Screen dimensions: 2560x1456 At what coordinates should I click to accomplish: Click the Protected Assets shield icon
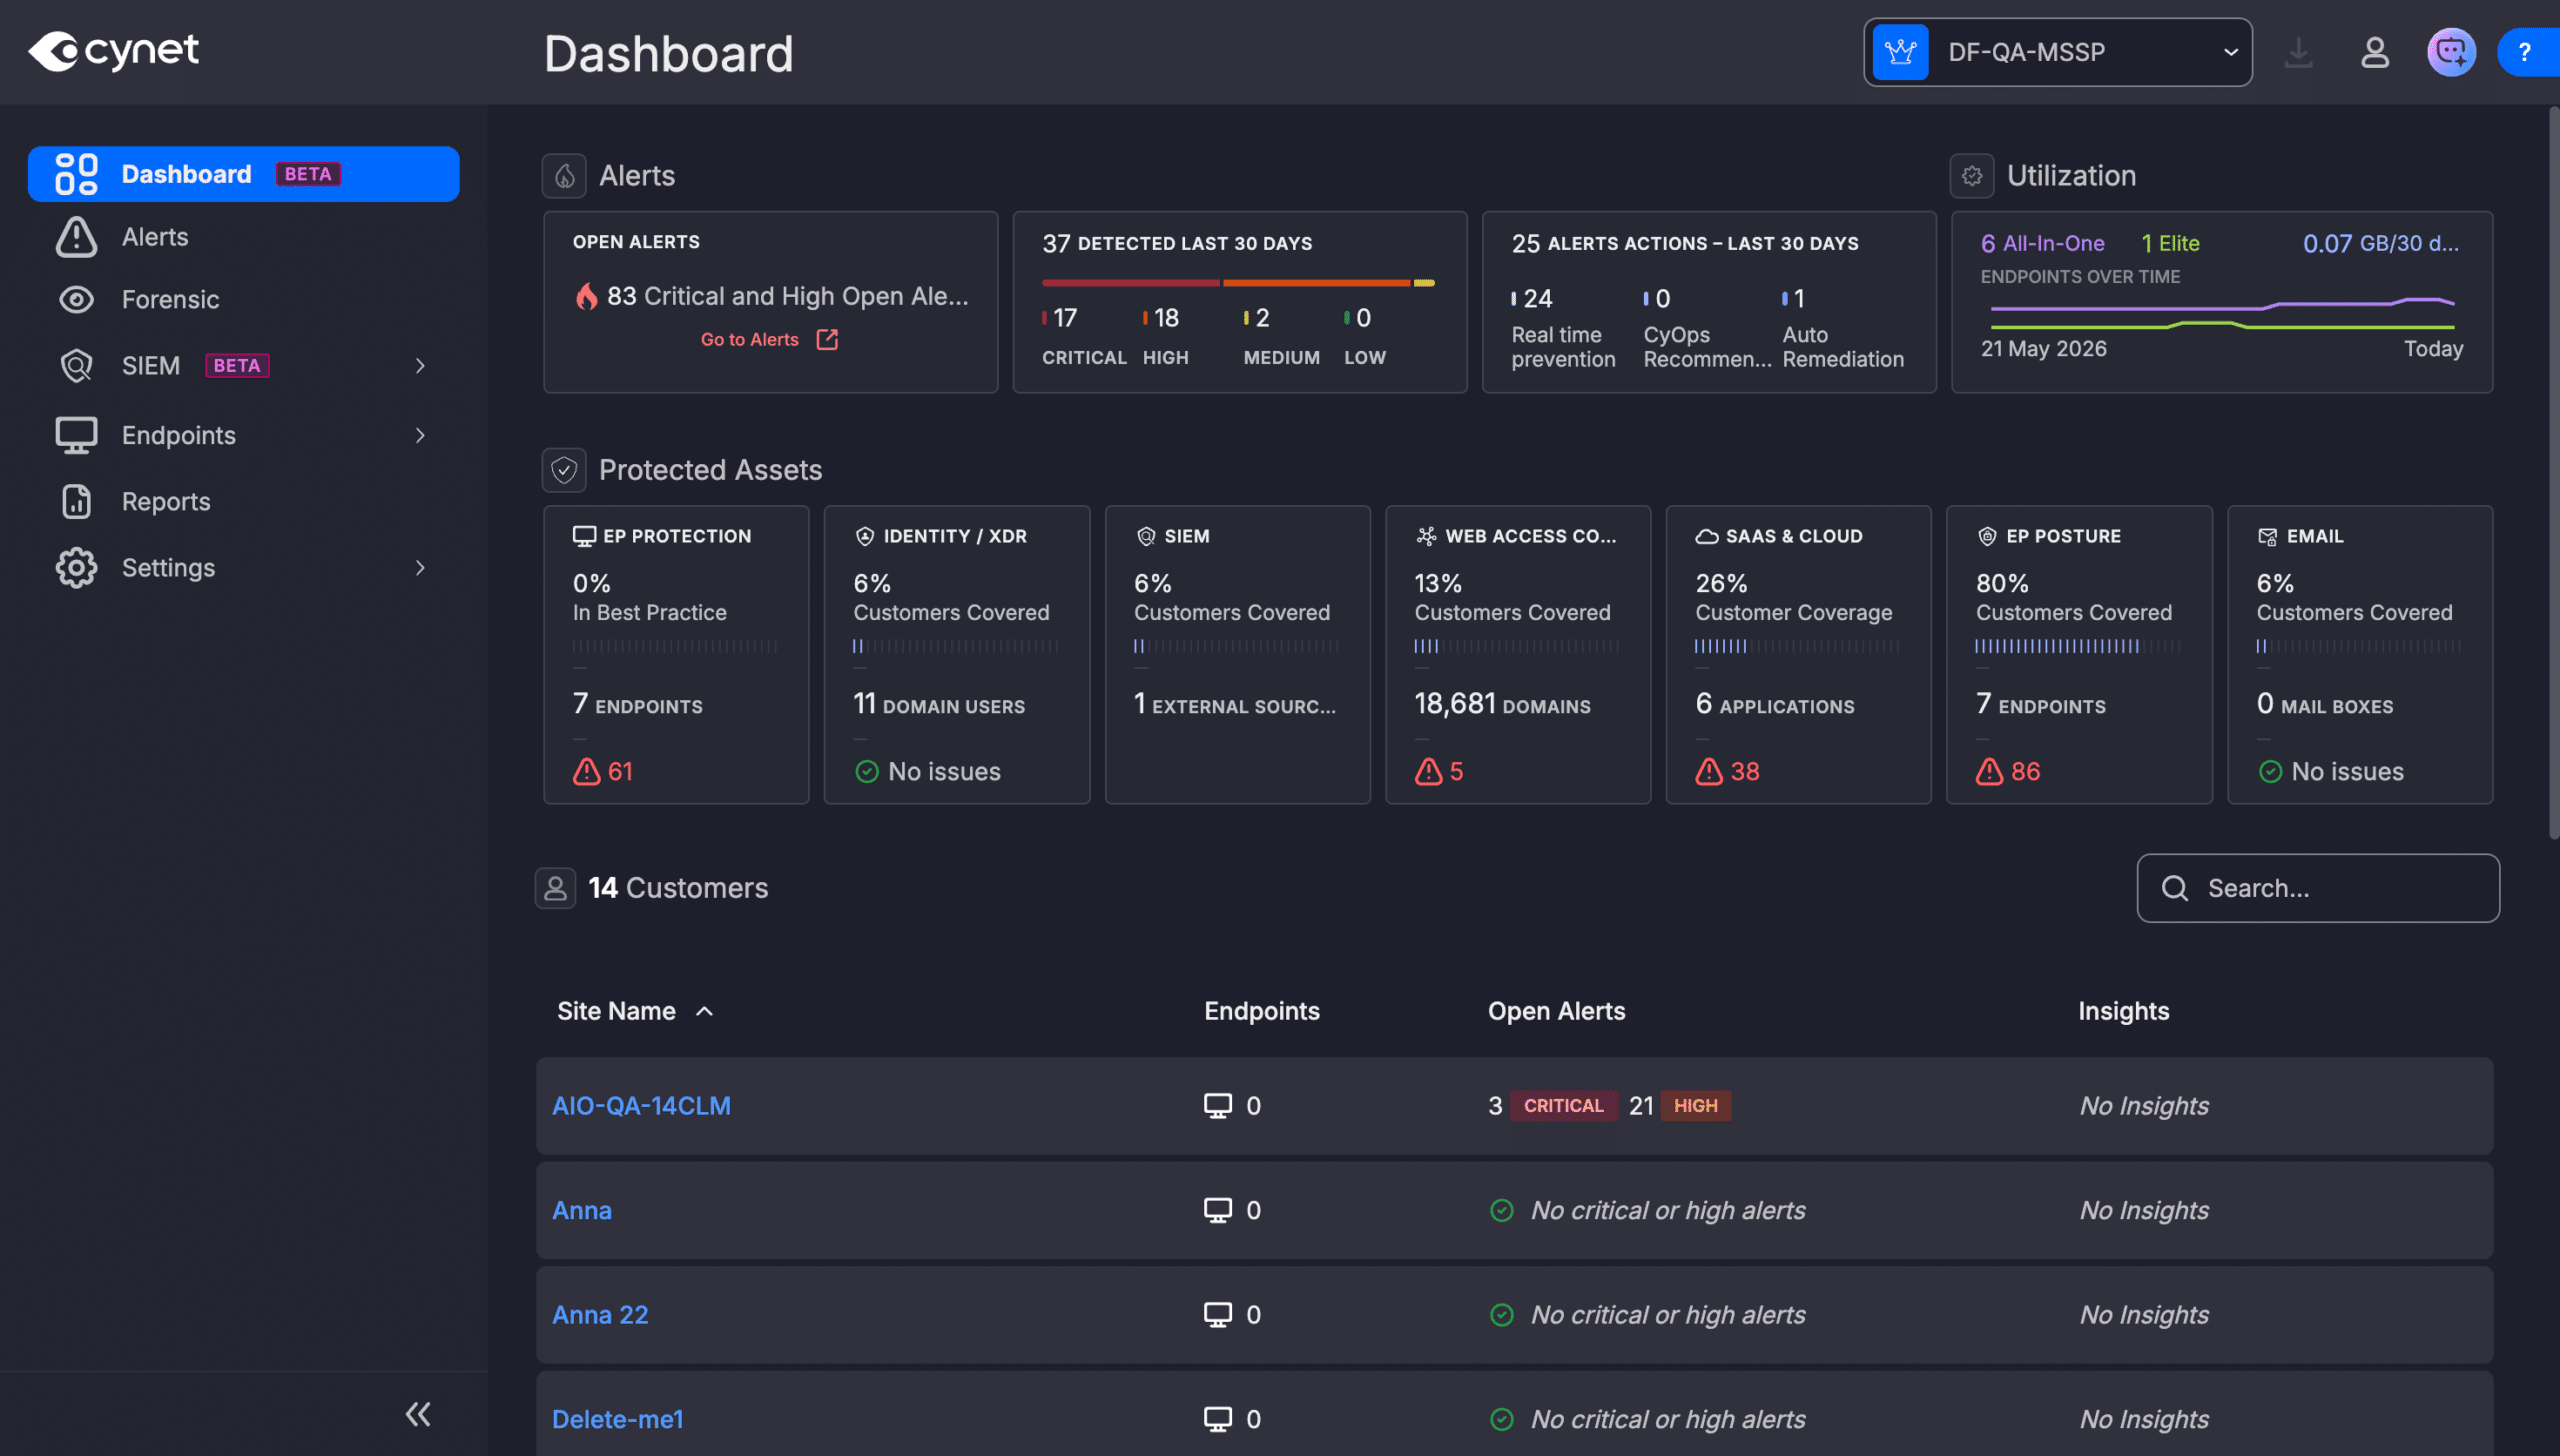[x=564, y=470]
